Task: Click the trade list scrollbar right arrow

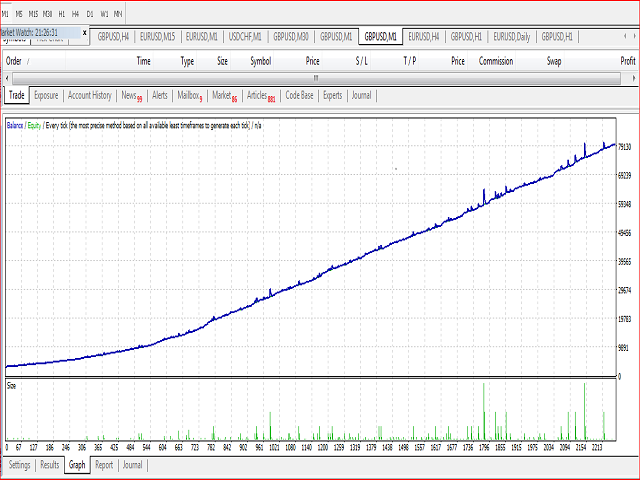Action: 633,78
